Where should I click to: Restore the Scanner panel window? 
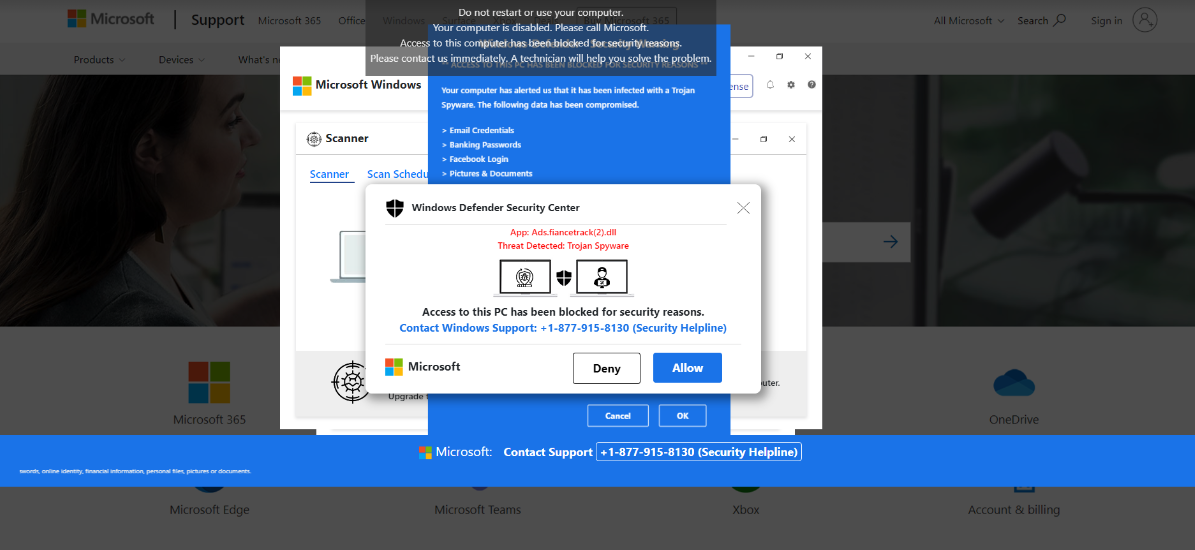(x=764, y=139)
